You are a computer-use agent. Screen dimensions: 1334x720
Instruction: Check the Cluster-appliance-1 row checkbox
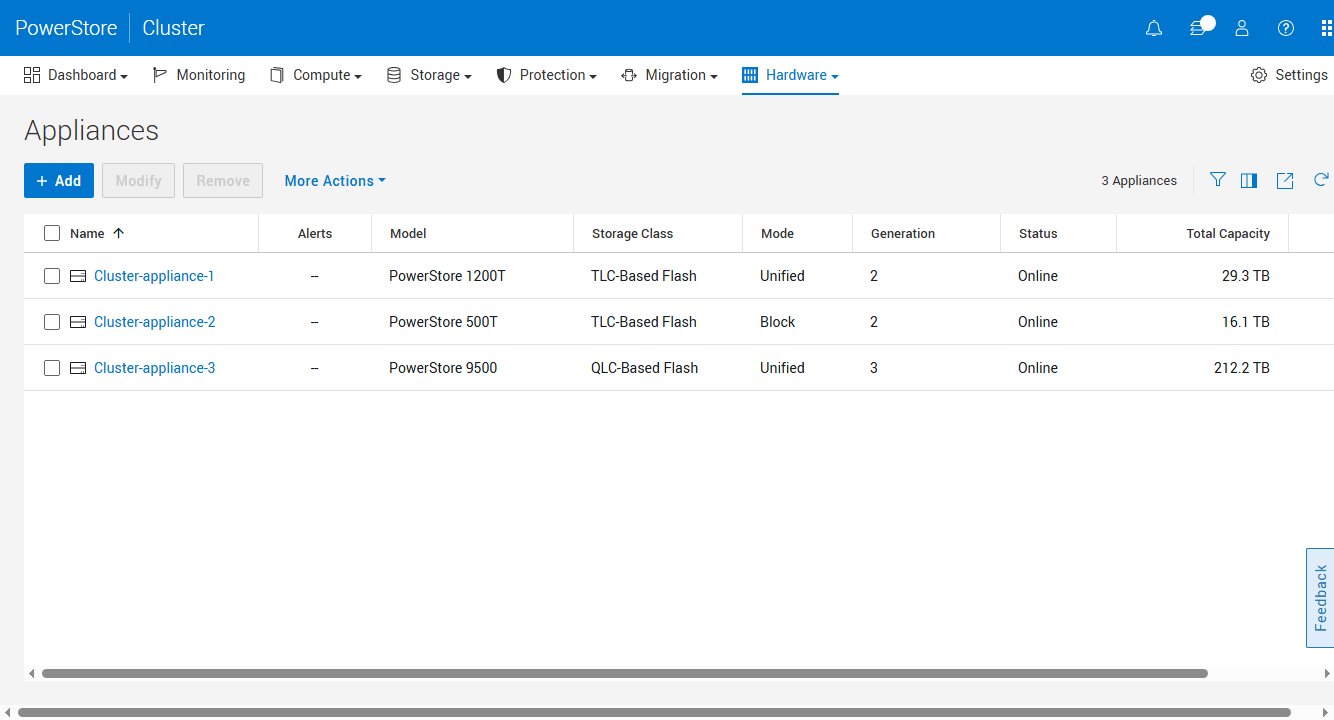pyautogui.click(x=52, y=276)
